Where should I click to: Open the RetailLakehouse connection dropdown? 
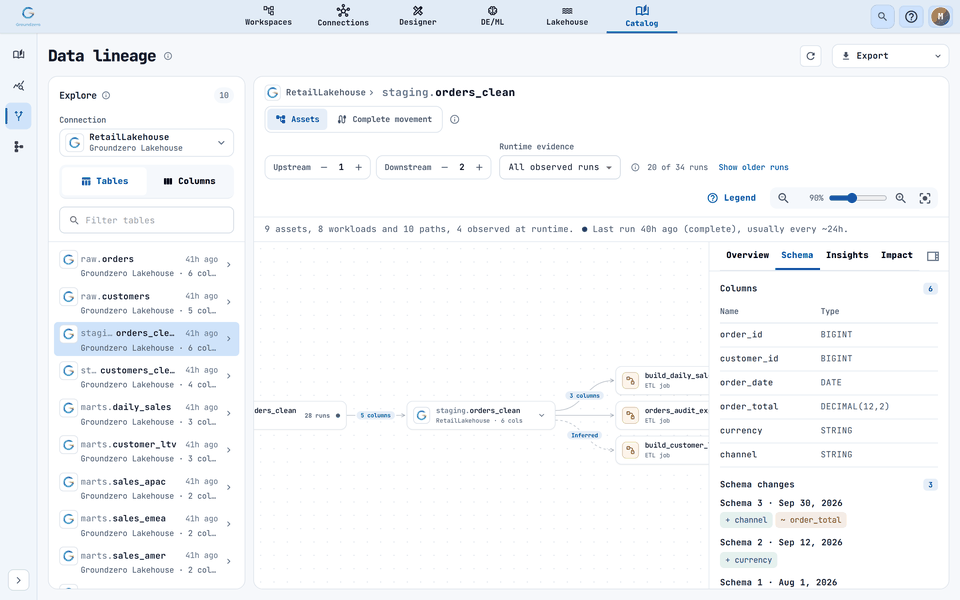(x=146, y=143)
